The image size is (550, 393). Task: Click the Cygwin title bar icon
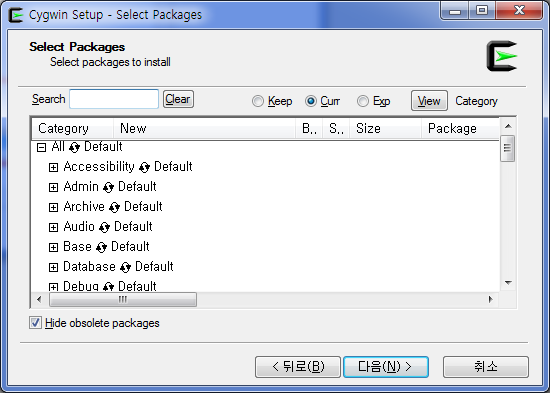point(16,15)
